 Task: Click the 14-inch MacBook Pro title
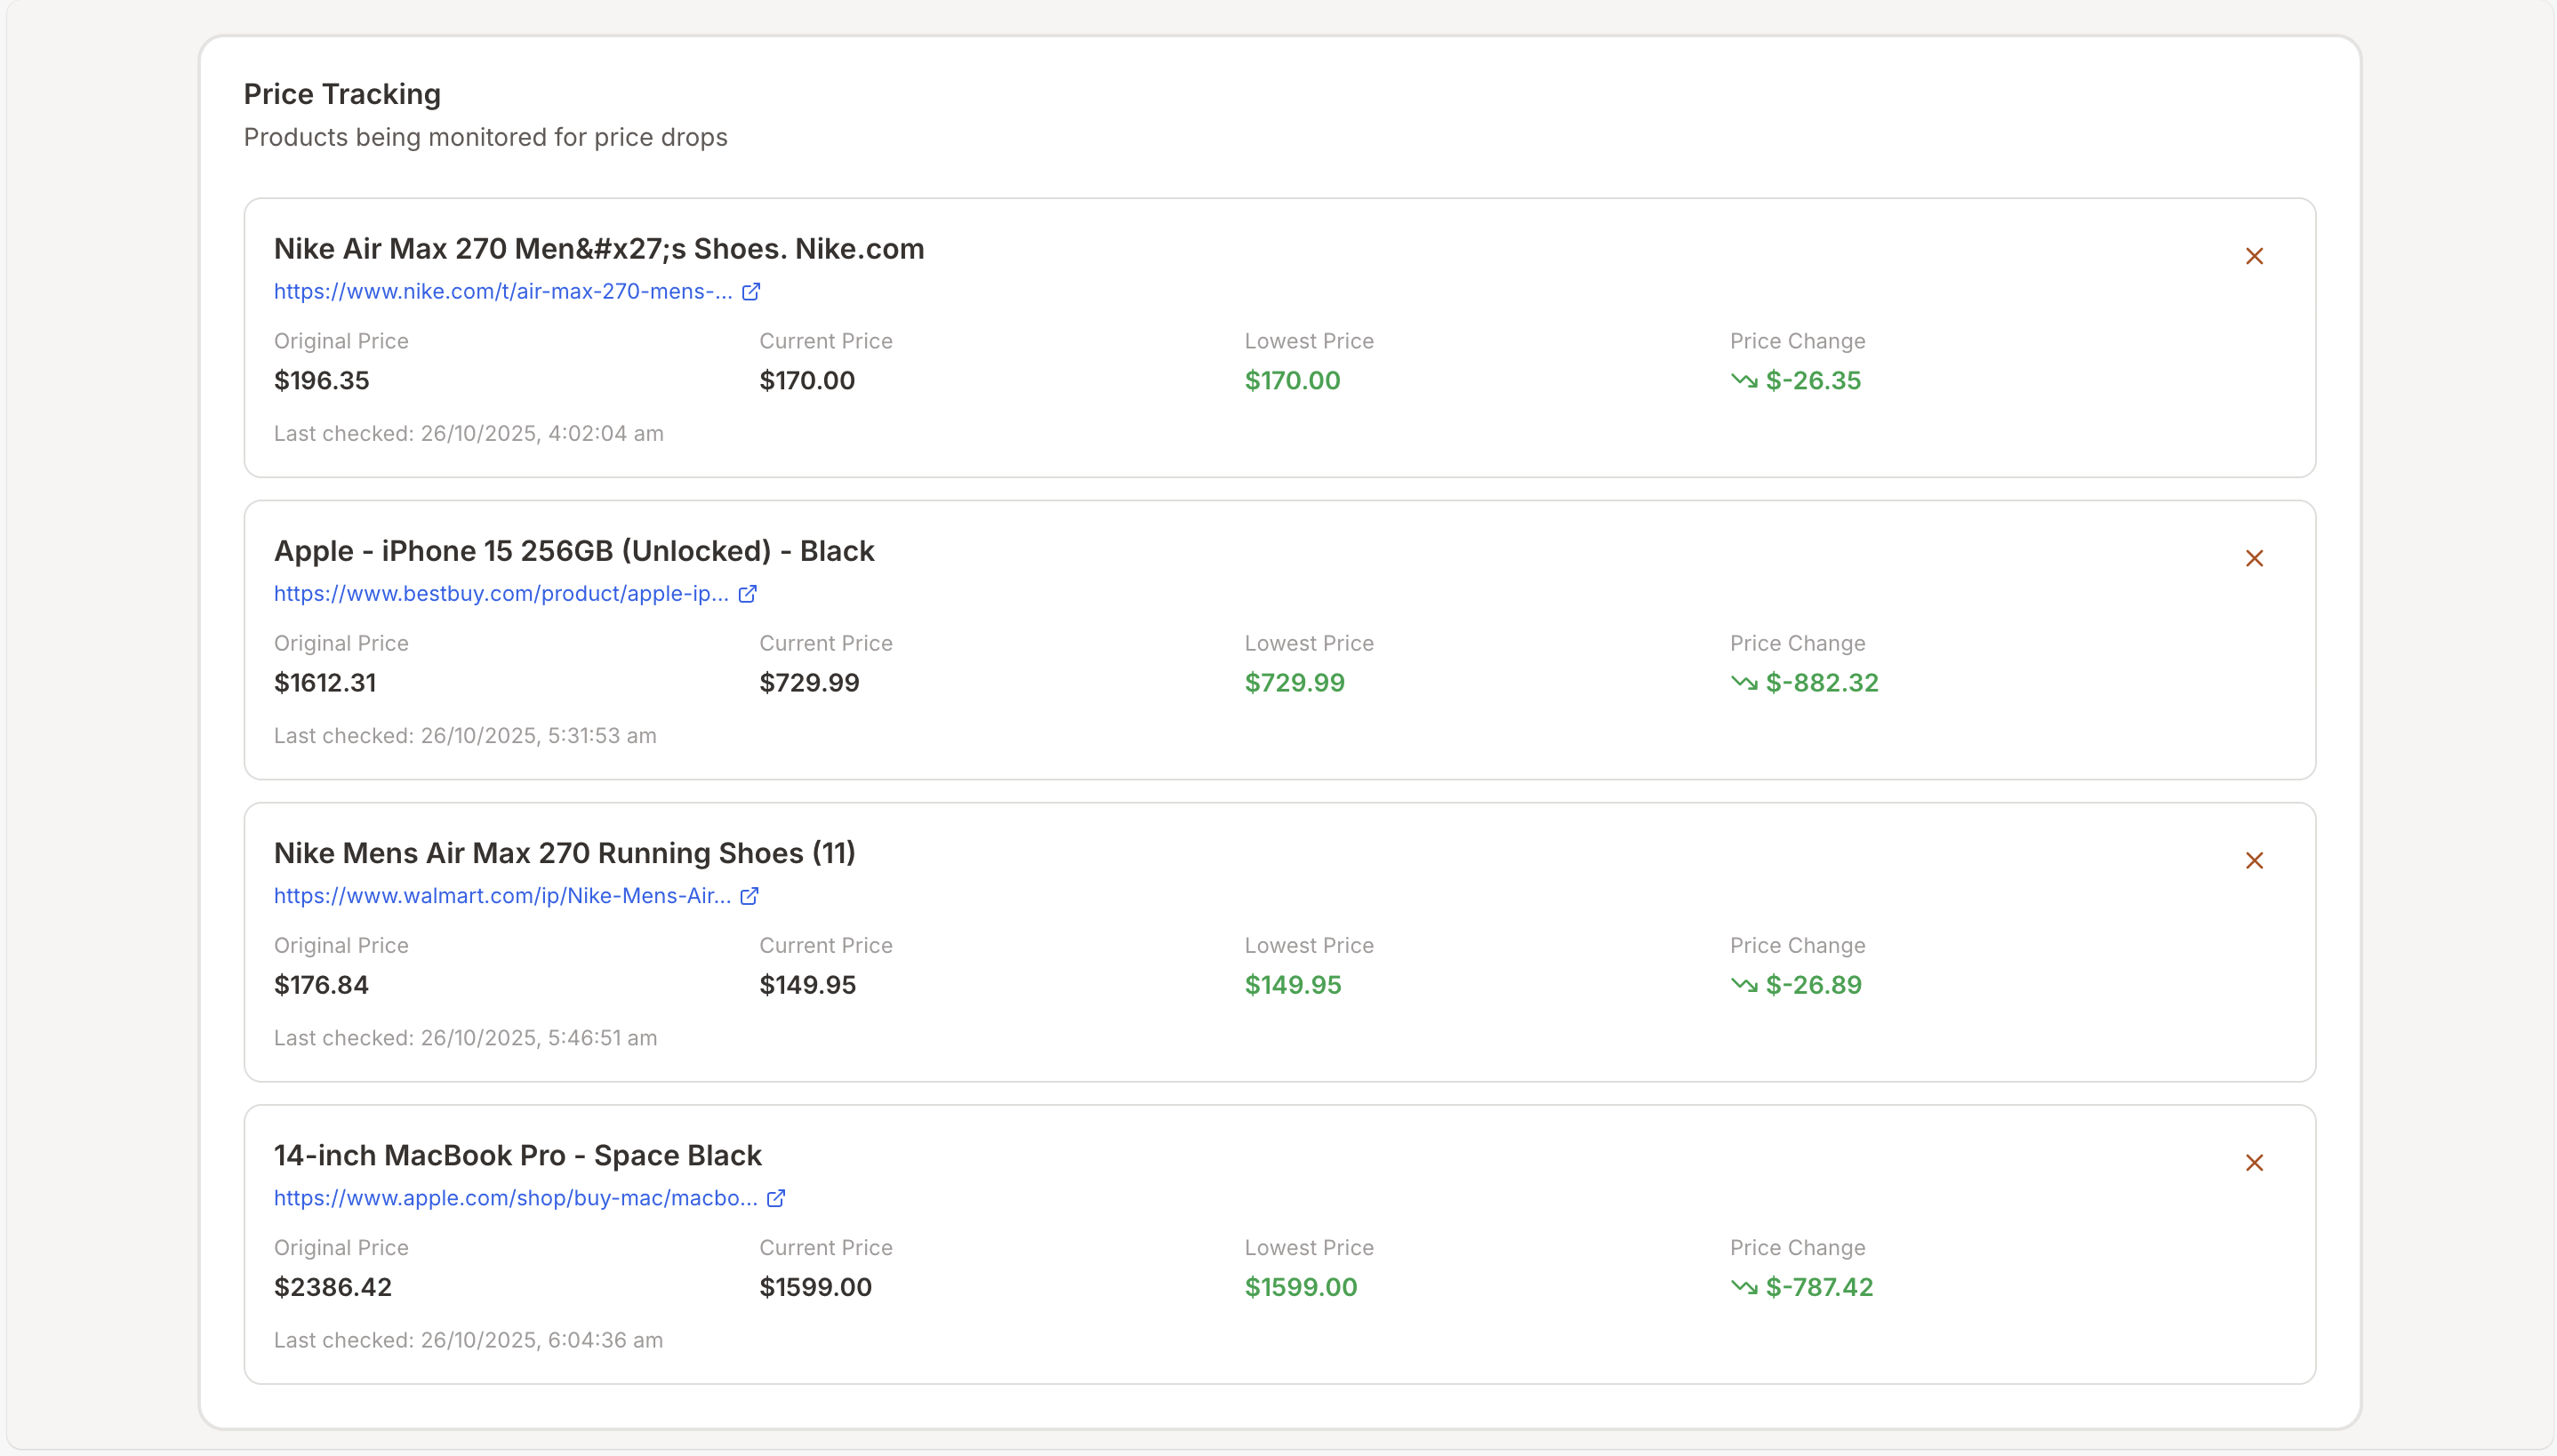pos(517,1155)
